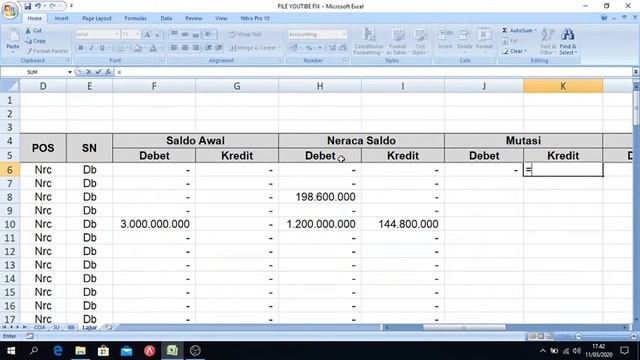Viewport: 640px width, 360px height.
Task: Switch to the Page Layout ribbon tab
Action: click(97, 18)
